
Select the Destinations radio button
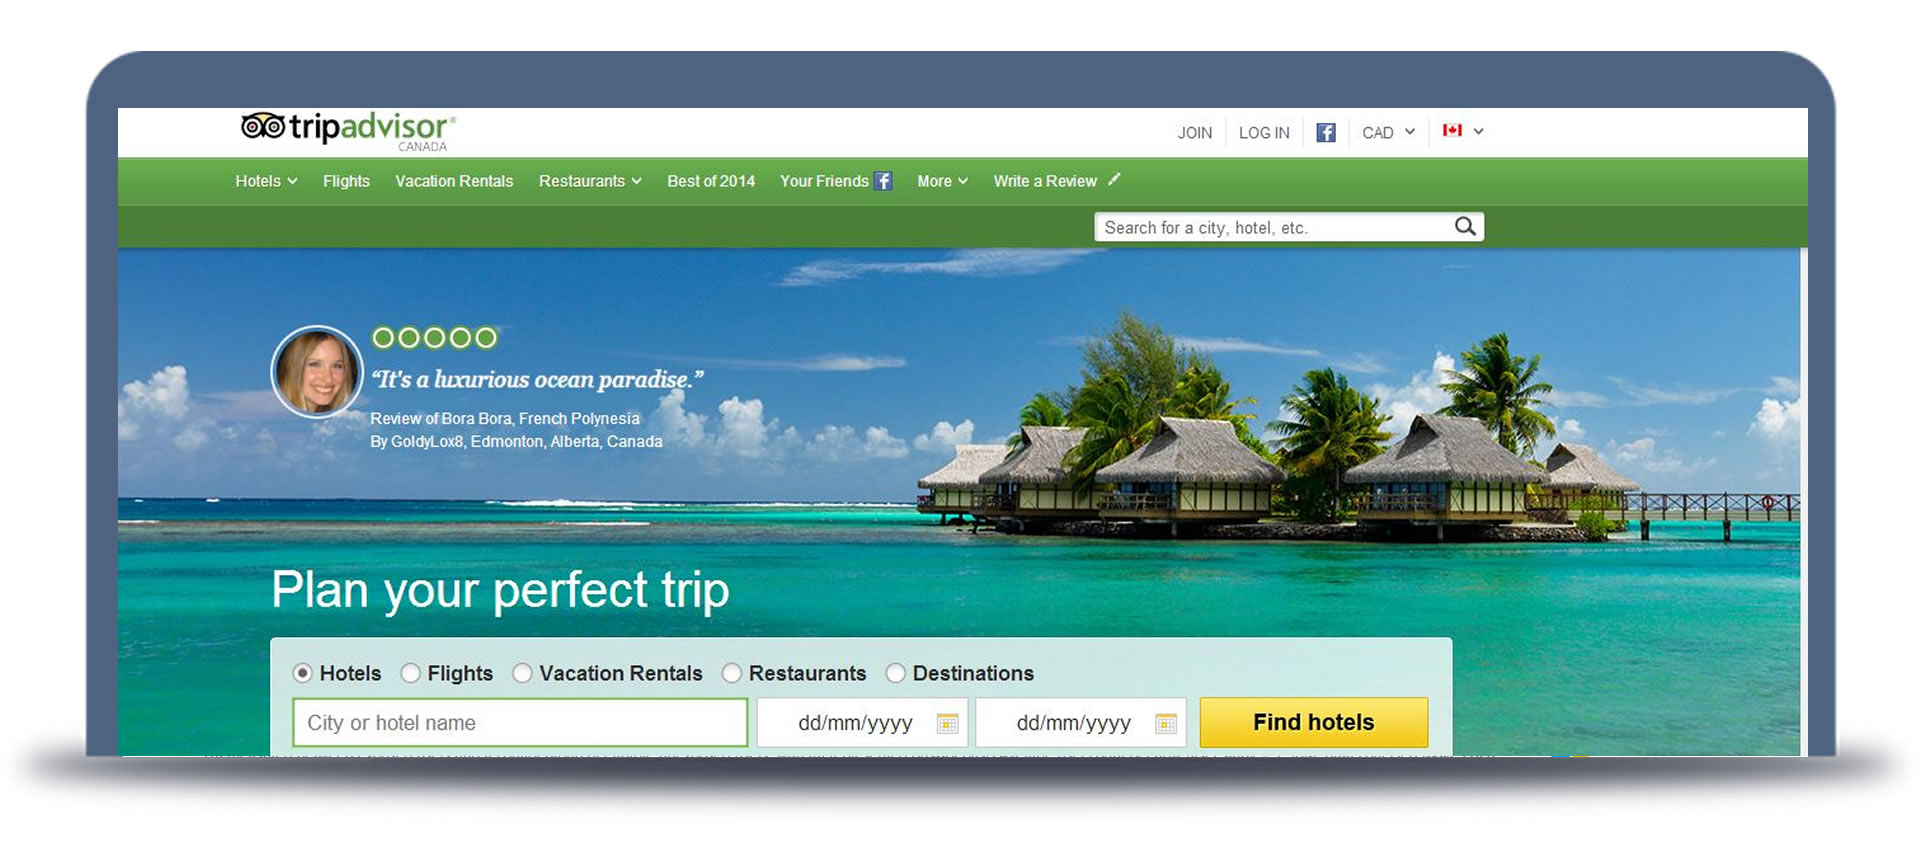[895, 673]
